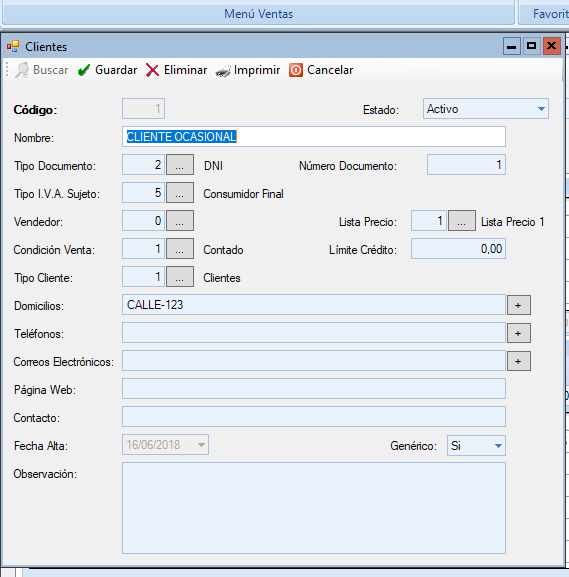Browse Lista Precio with the ellipsis button
569x577 pixels.
pyautogui.click(x=462, y=221)
